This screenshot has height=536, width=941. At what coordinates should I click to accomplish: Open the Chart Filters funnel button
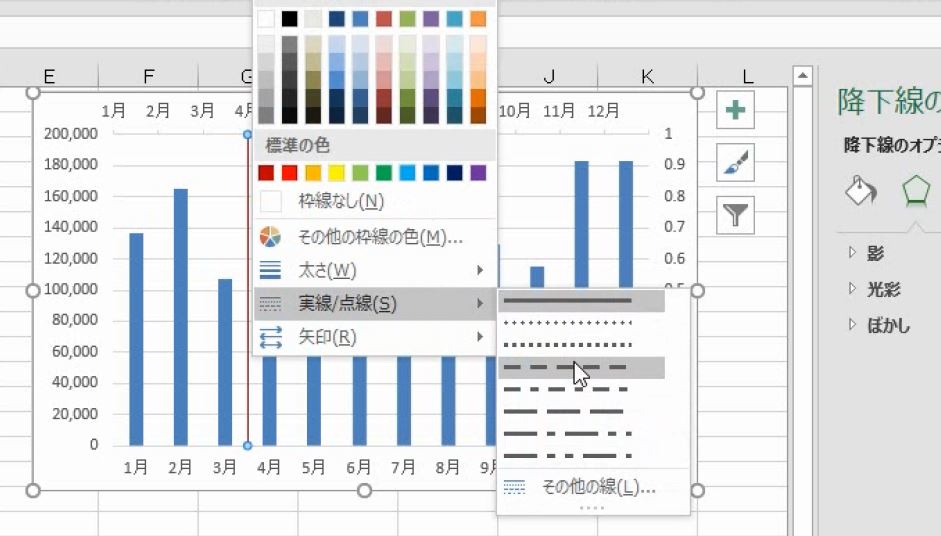pyautogui.click(x=735, y=214)
